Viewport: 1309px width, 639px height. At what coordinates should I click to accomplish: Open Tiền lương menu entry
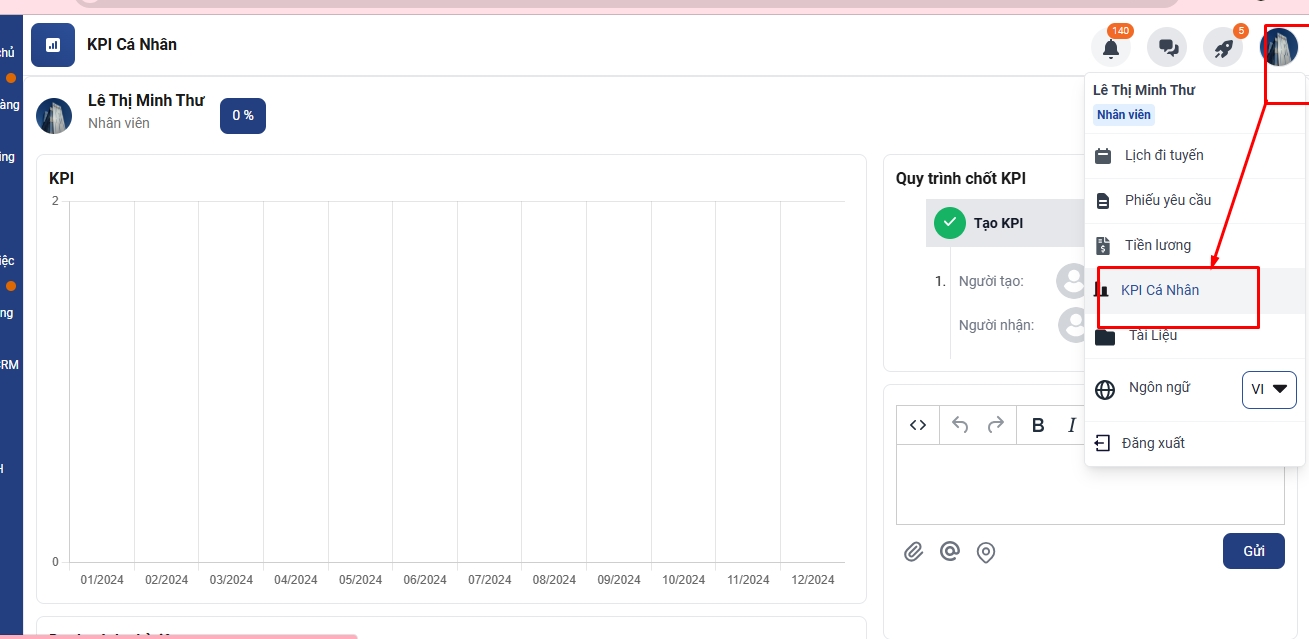coord(1157,246)
